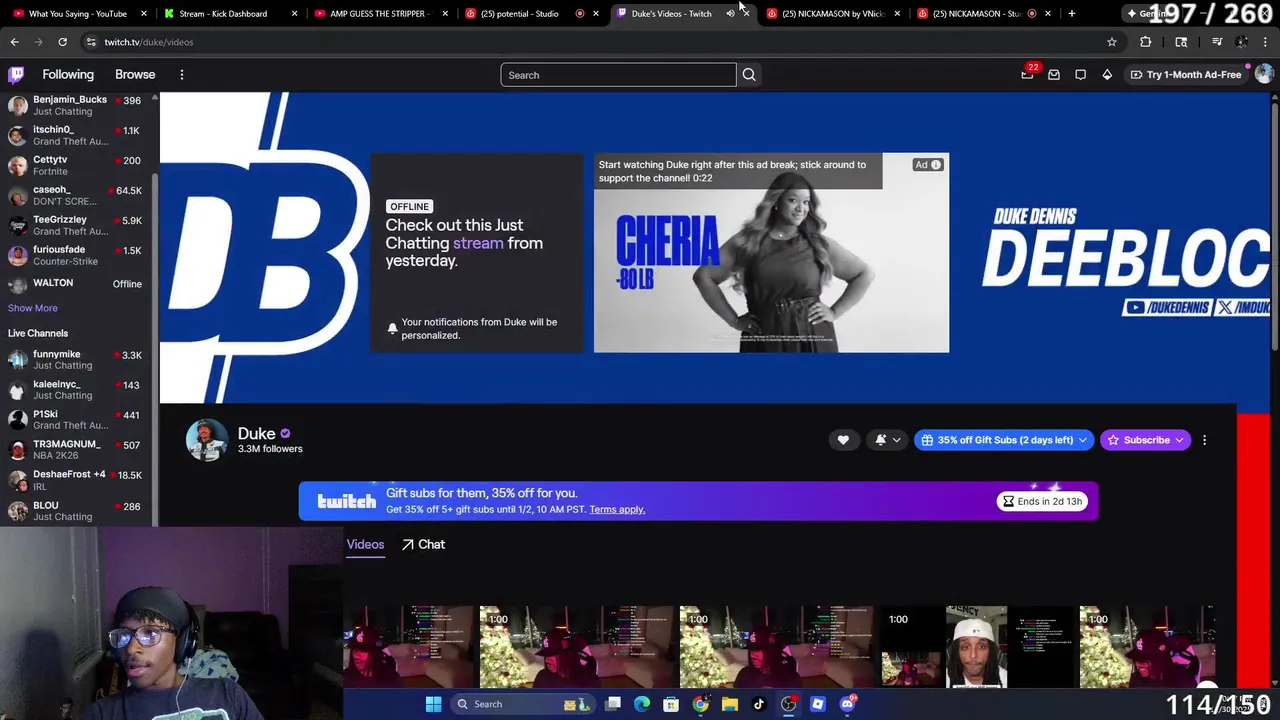Open TikTok from the taskbar

pyautogui.click(x=759, y=704)
